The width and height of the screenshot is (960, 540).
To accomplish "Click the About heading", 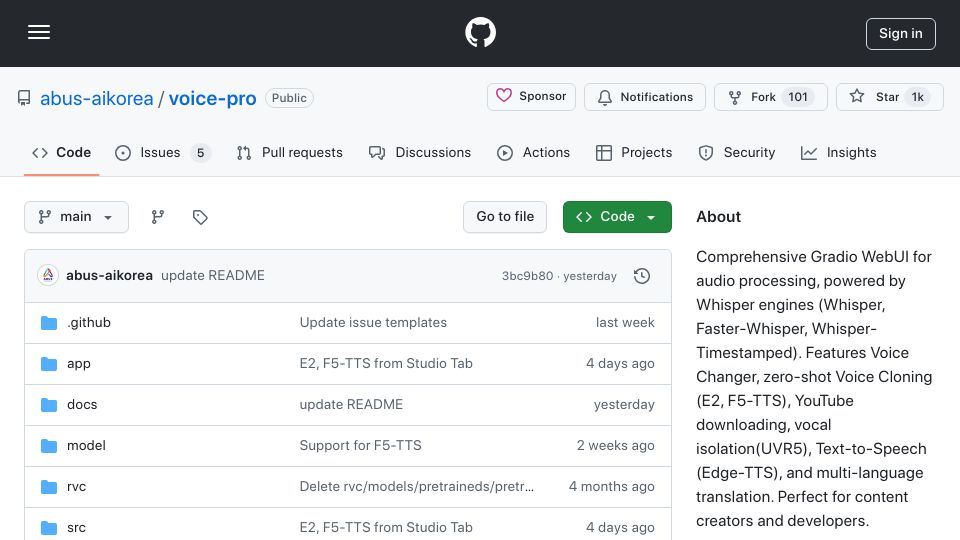I will pos(718,217).
